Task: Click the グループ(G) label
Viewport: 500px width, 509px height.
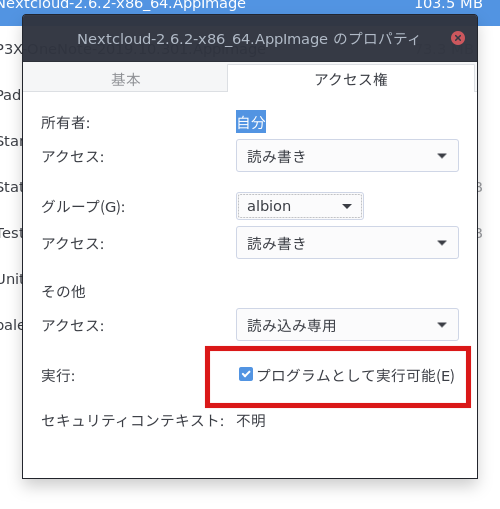Action: 83,206
